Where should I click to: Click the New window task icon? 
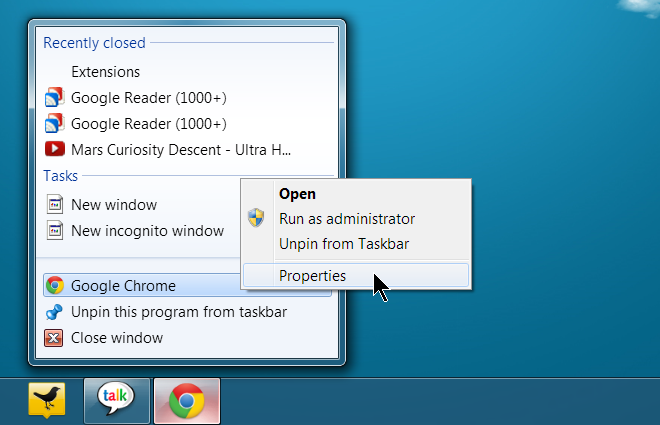pyautogui.click(x=55, y=205)
